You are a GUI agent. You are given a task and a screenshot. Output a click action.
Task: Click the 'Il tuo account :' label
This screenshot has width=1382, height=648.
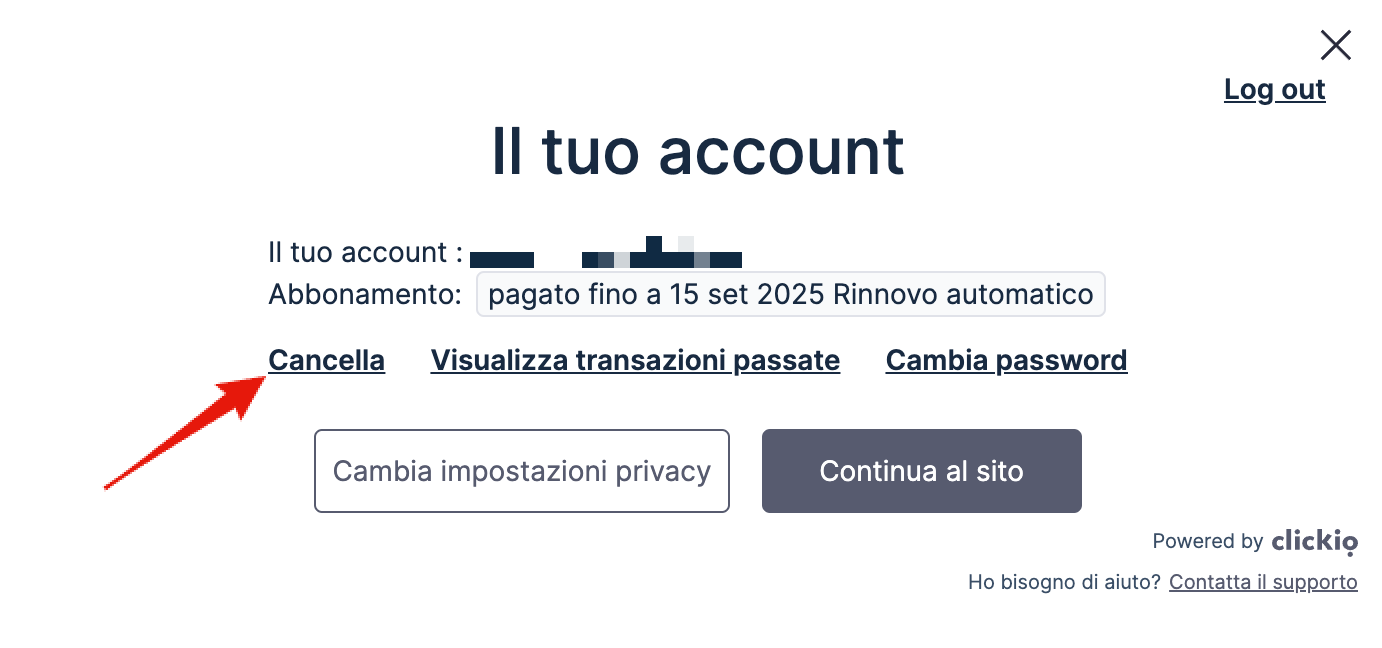tap(366, 252)
